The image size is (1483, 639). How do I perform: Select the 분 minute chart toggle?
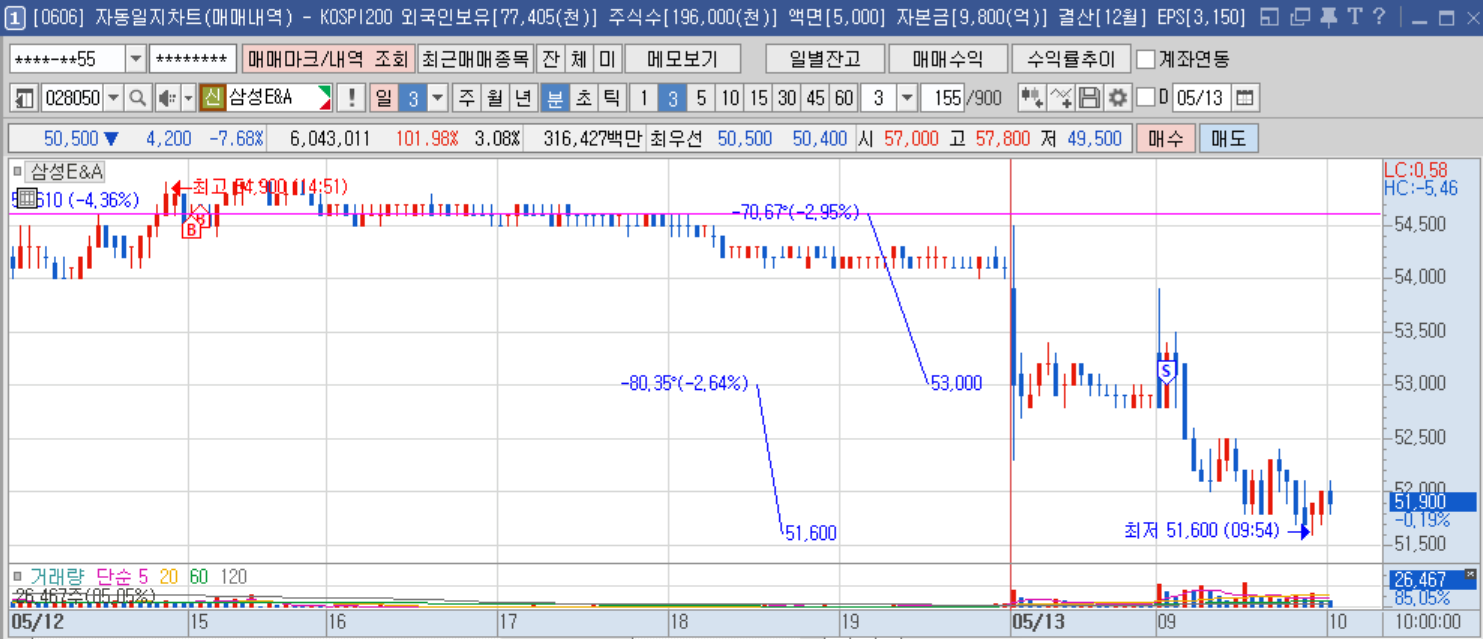[x=554, y=98]
